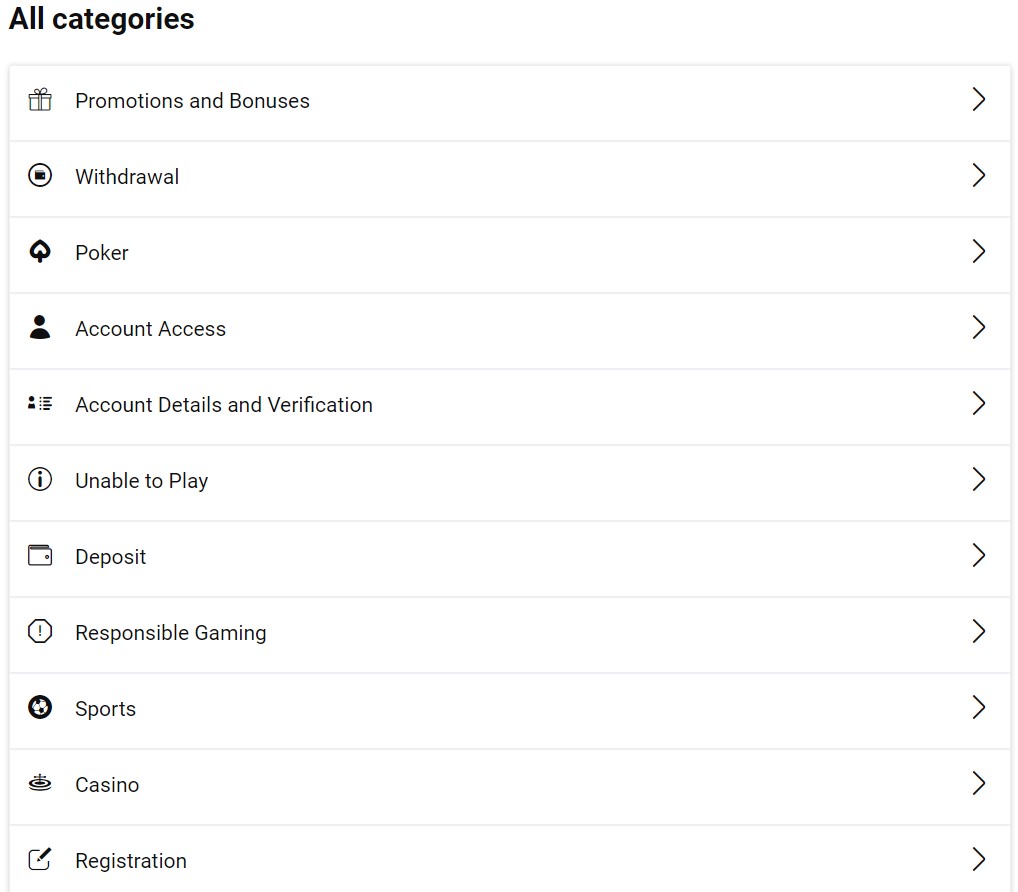The width and height of the screenshot is (1018, 892).
Task: Click the Account Details and Verification icon
Action: click(40, 404)
